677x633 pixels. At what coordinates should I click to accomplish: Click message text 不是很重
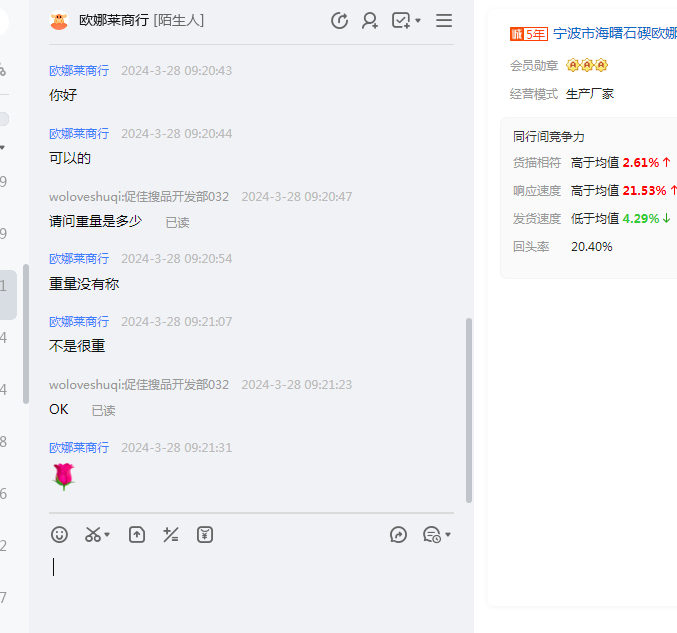pos(77,346)
